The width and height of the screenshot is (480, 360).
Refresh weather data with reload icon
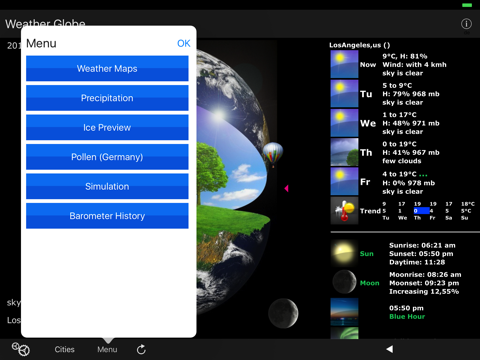[x=141, y=349]
